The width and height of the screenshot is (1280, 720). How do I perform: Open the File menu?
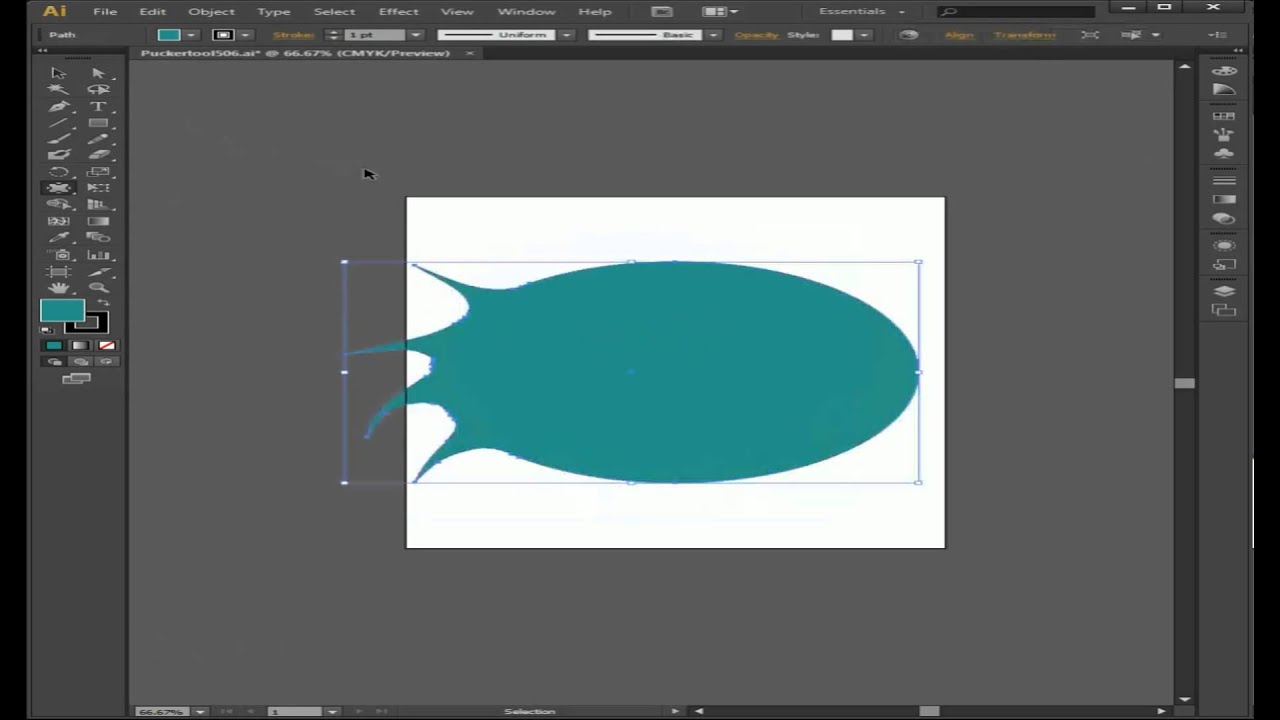[x=105, y=11]
